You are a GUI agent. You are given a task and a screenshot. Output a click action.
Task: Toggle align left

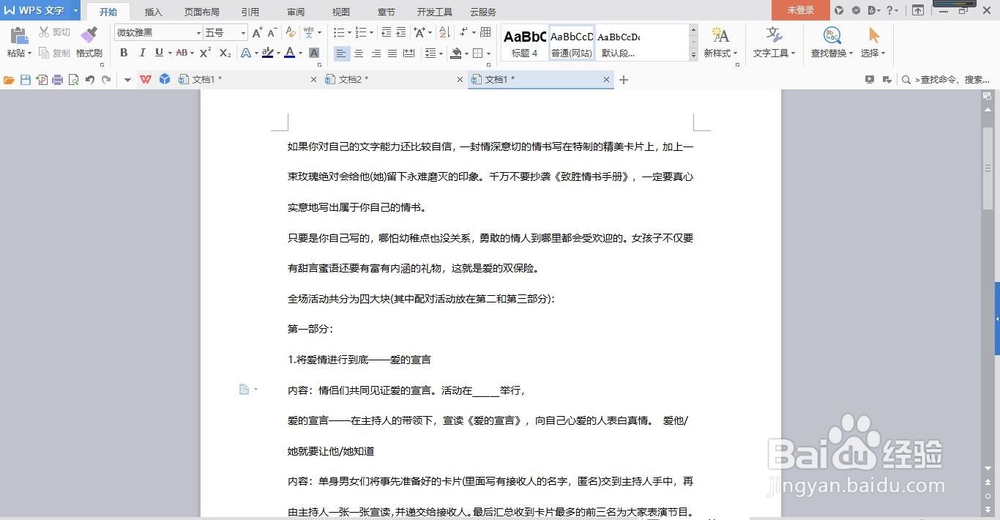(342, 54)
